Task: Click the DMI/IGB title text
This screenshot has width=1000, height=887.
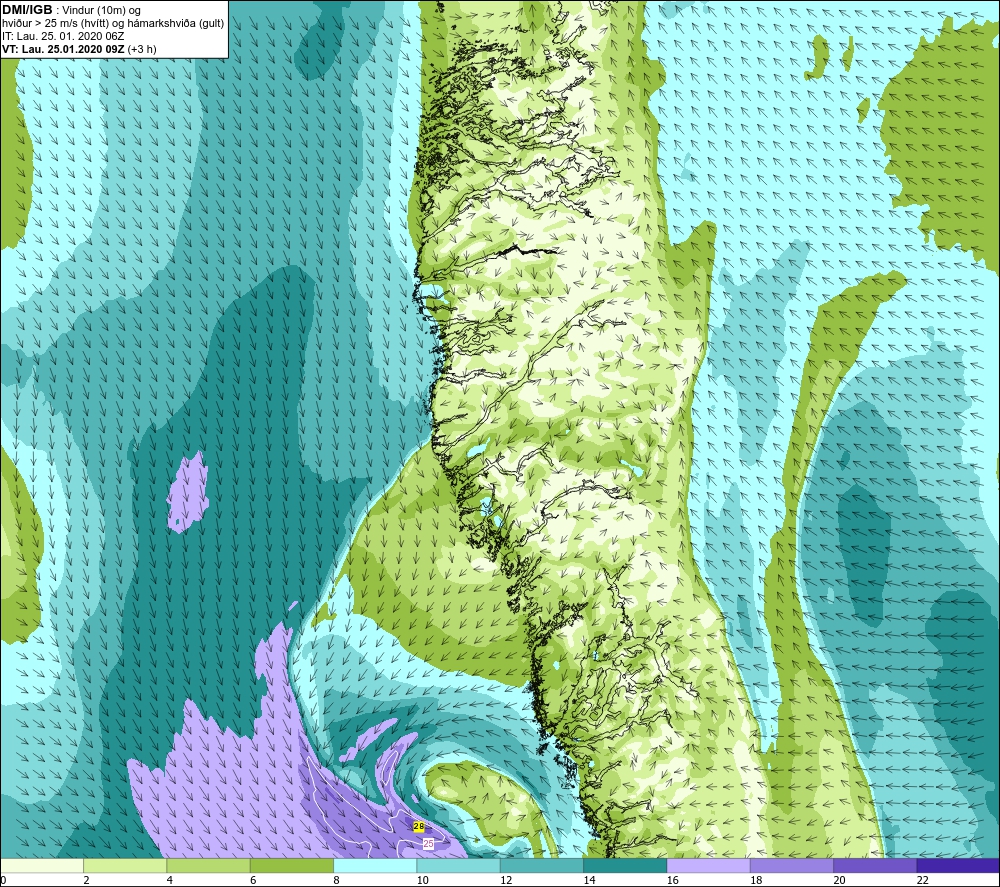Action: [27, 10]
